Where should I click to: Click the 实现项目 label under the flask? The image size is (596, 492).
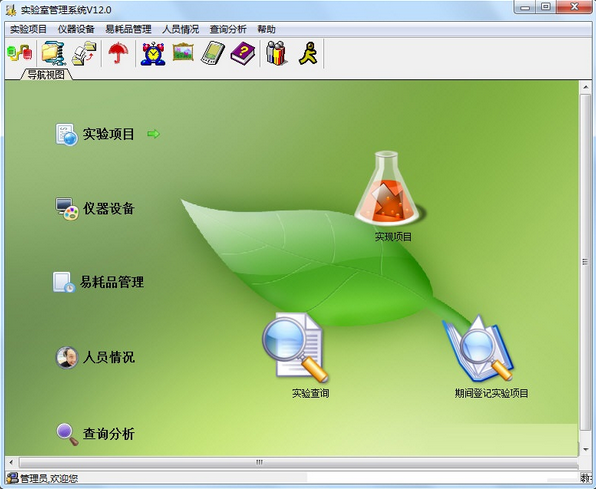click(x=393, y=237)
